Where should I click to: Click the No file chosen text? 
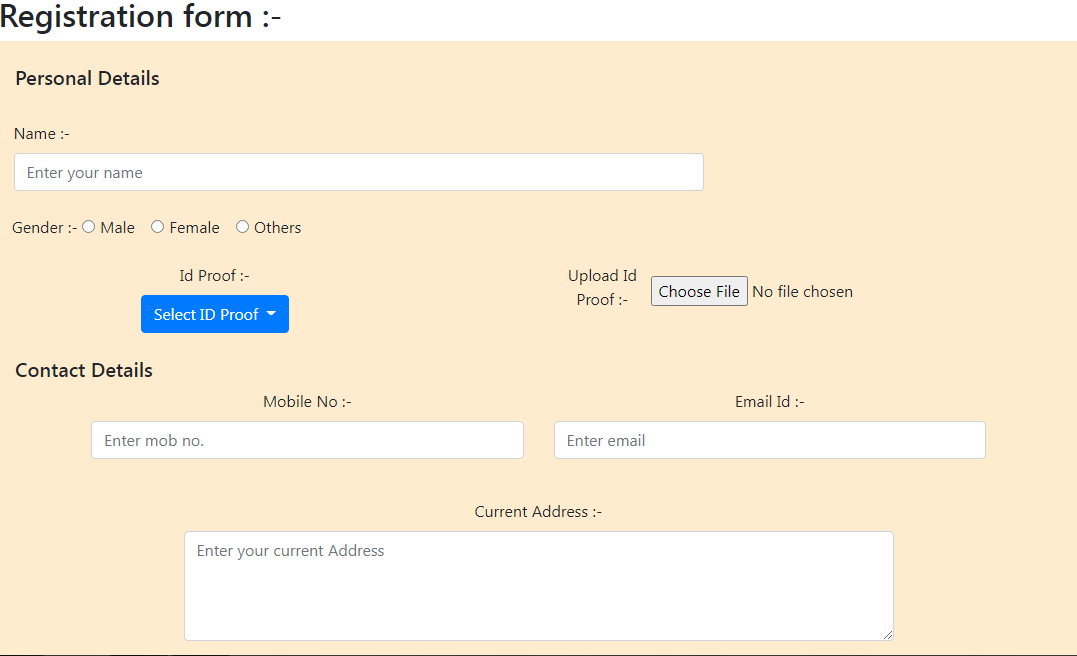click(802, 291)
